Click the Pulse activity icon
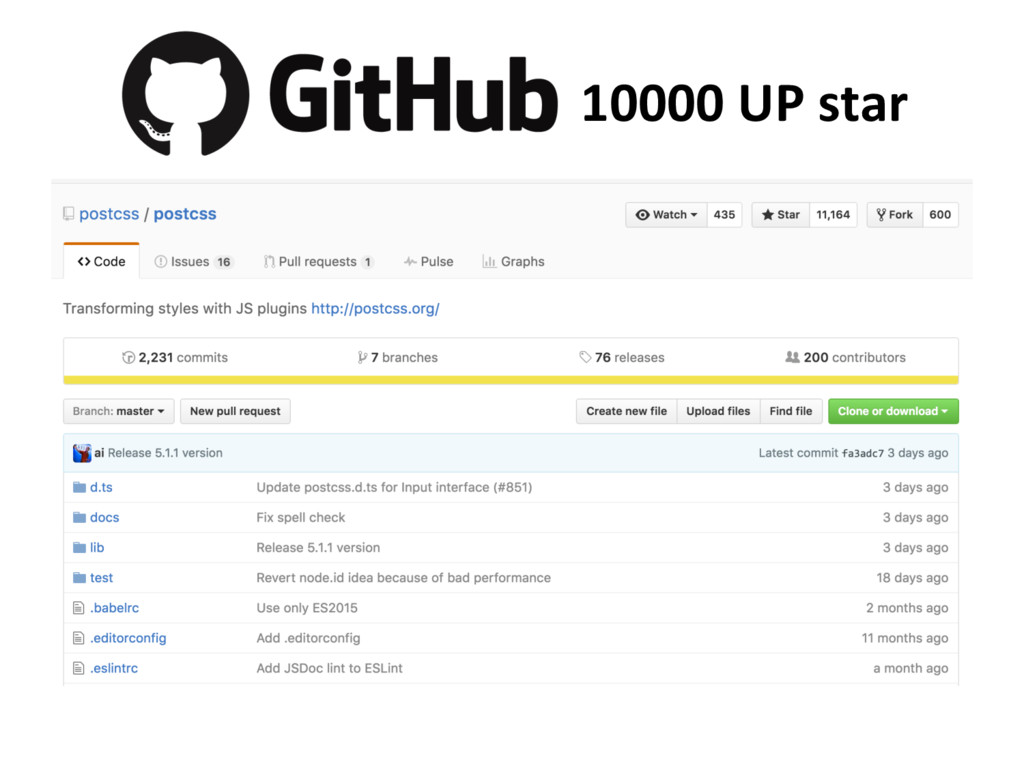Viewport: 1024px width, 768px height. [x=410, y=261]
